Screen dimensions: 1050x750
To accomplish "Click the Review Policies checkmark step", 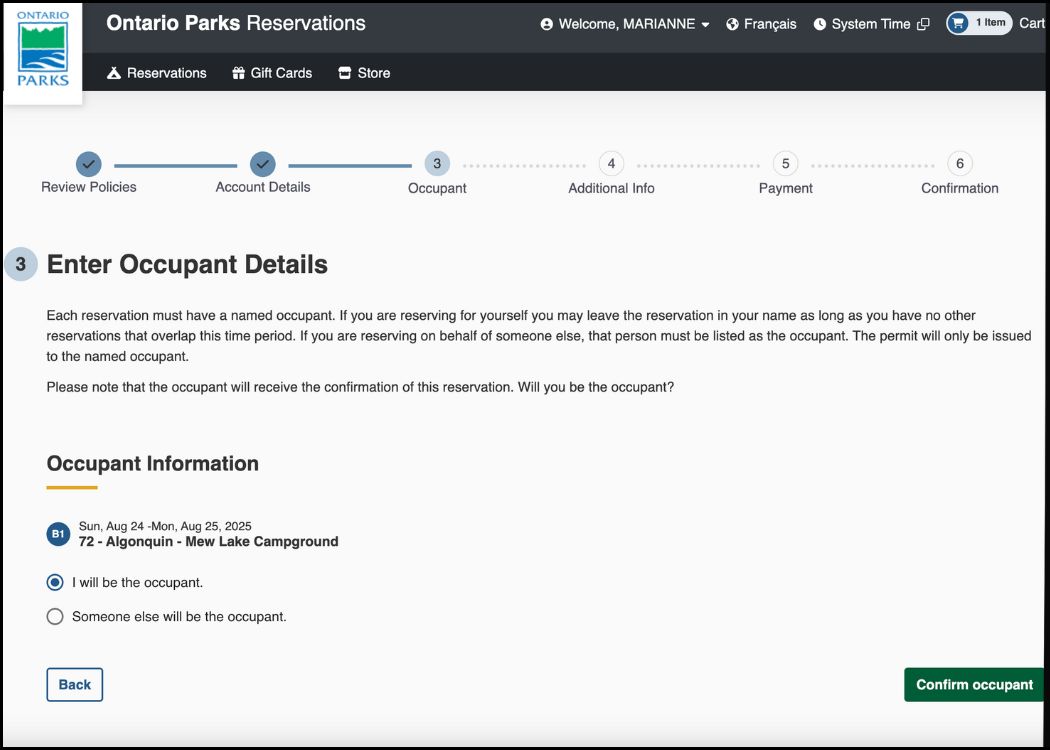I will (88, 163).
